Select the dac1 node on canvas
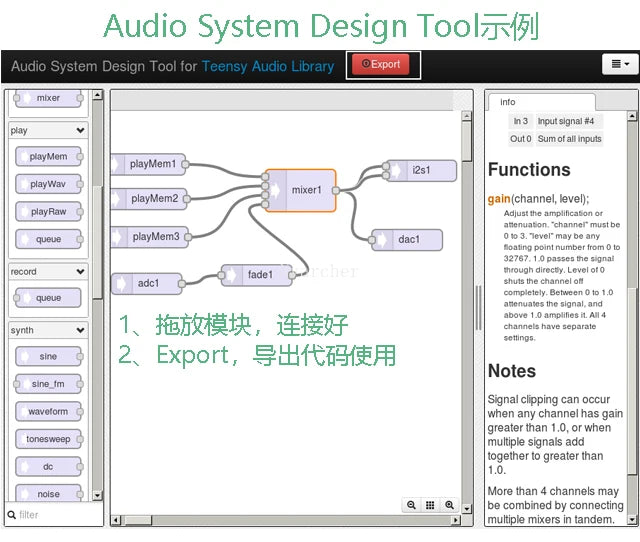The height and width of the screenshot is (542, 640). 408,240
